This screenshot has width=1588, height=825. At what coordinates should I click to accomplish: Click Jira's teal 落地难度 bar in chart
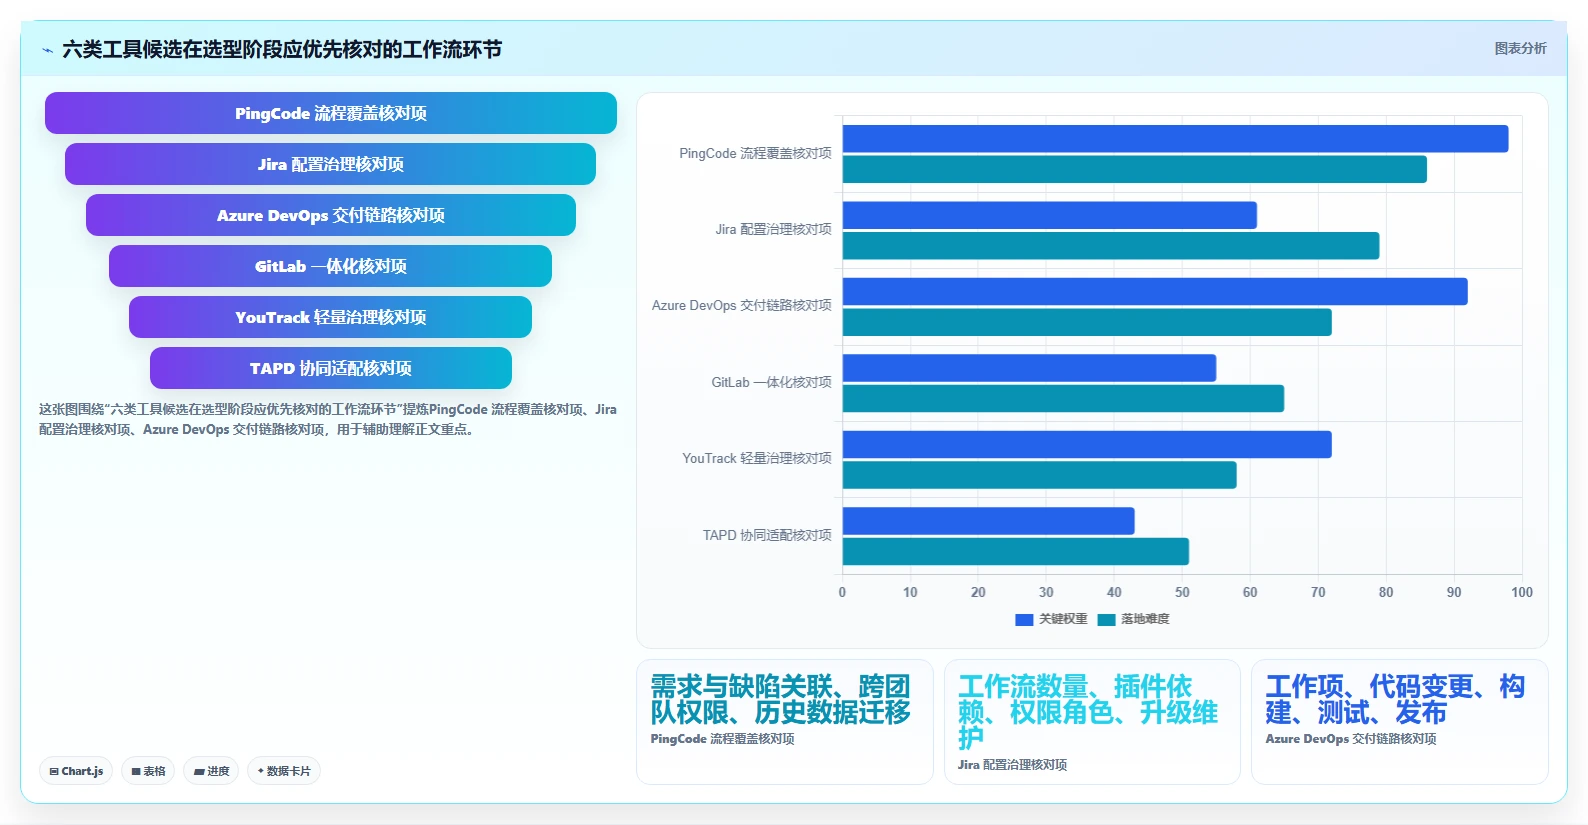(1111, 246)
